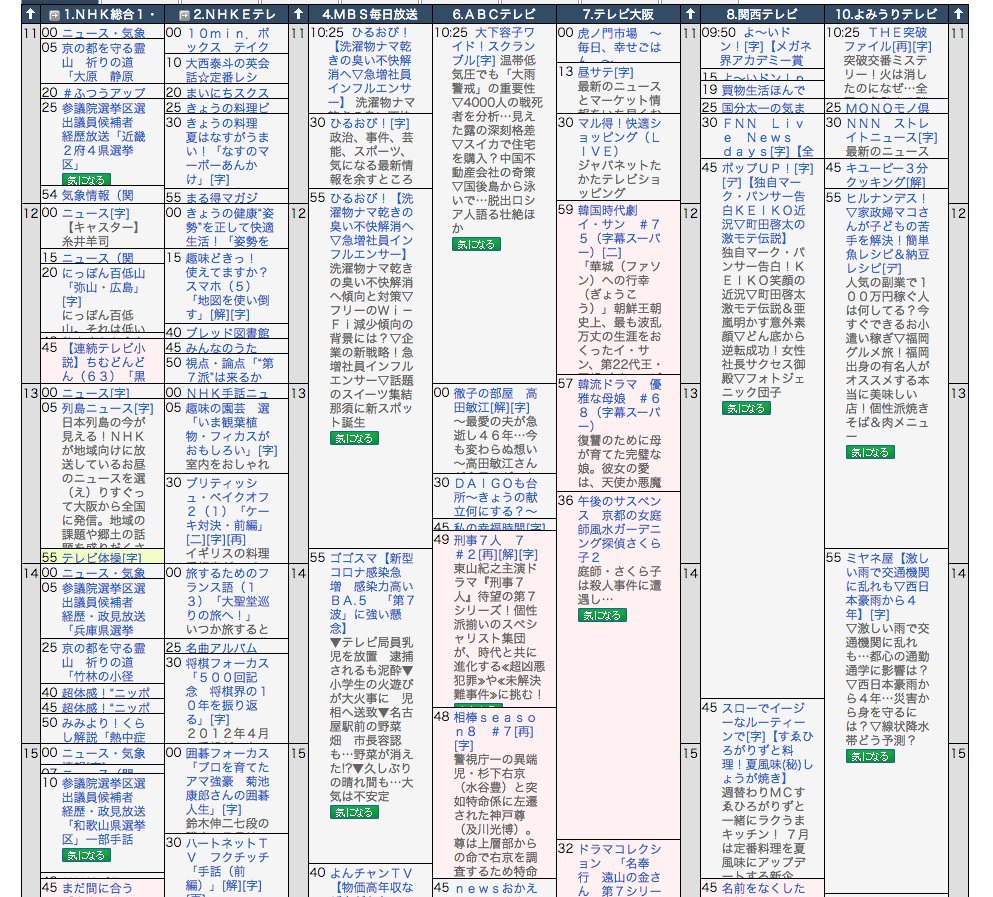Open 11:30 ひるおび！ program link

pos(370,123)
